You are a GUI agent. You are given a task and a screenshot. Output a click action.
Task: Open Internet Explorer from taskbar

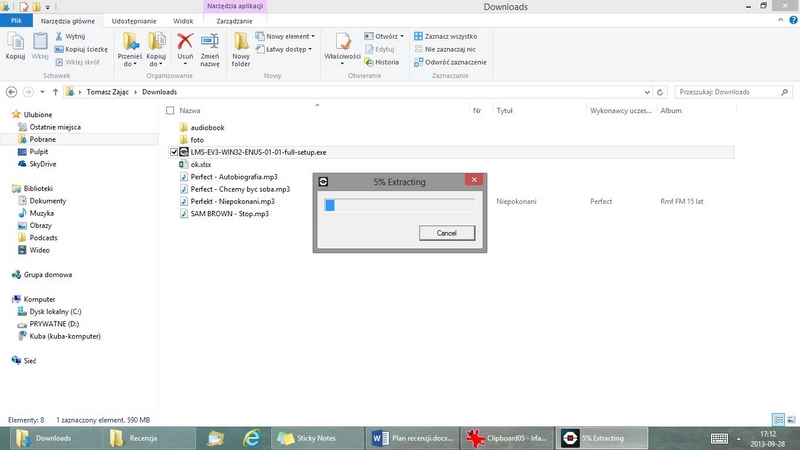click(x=251, y=438)
